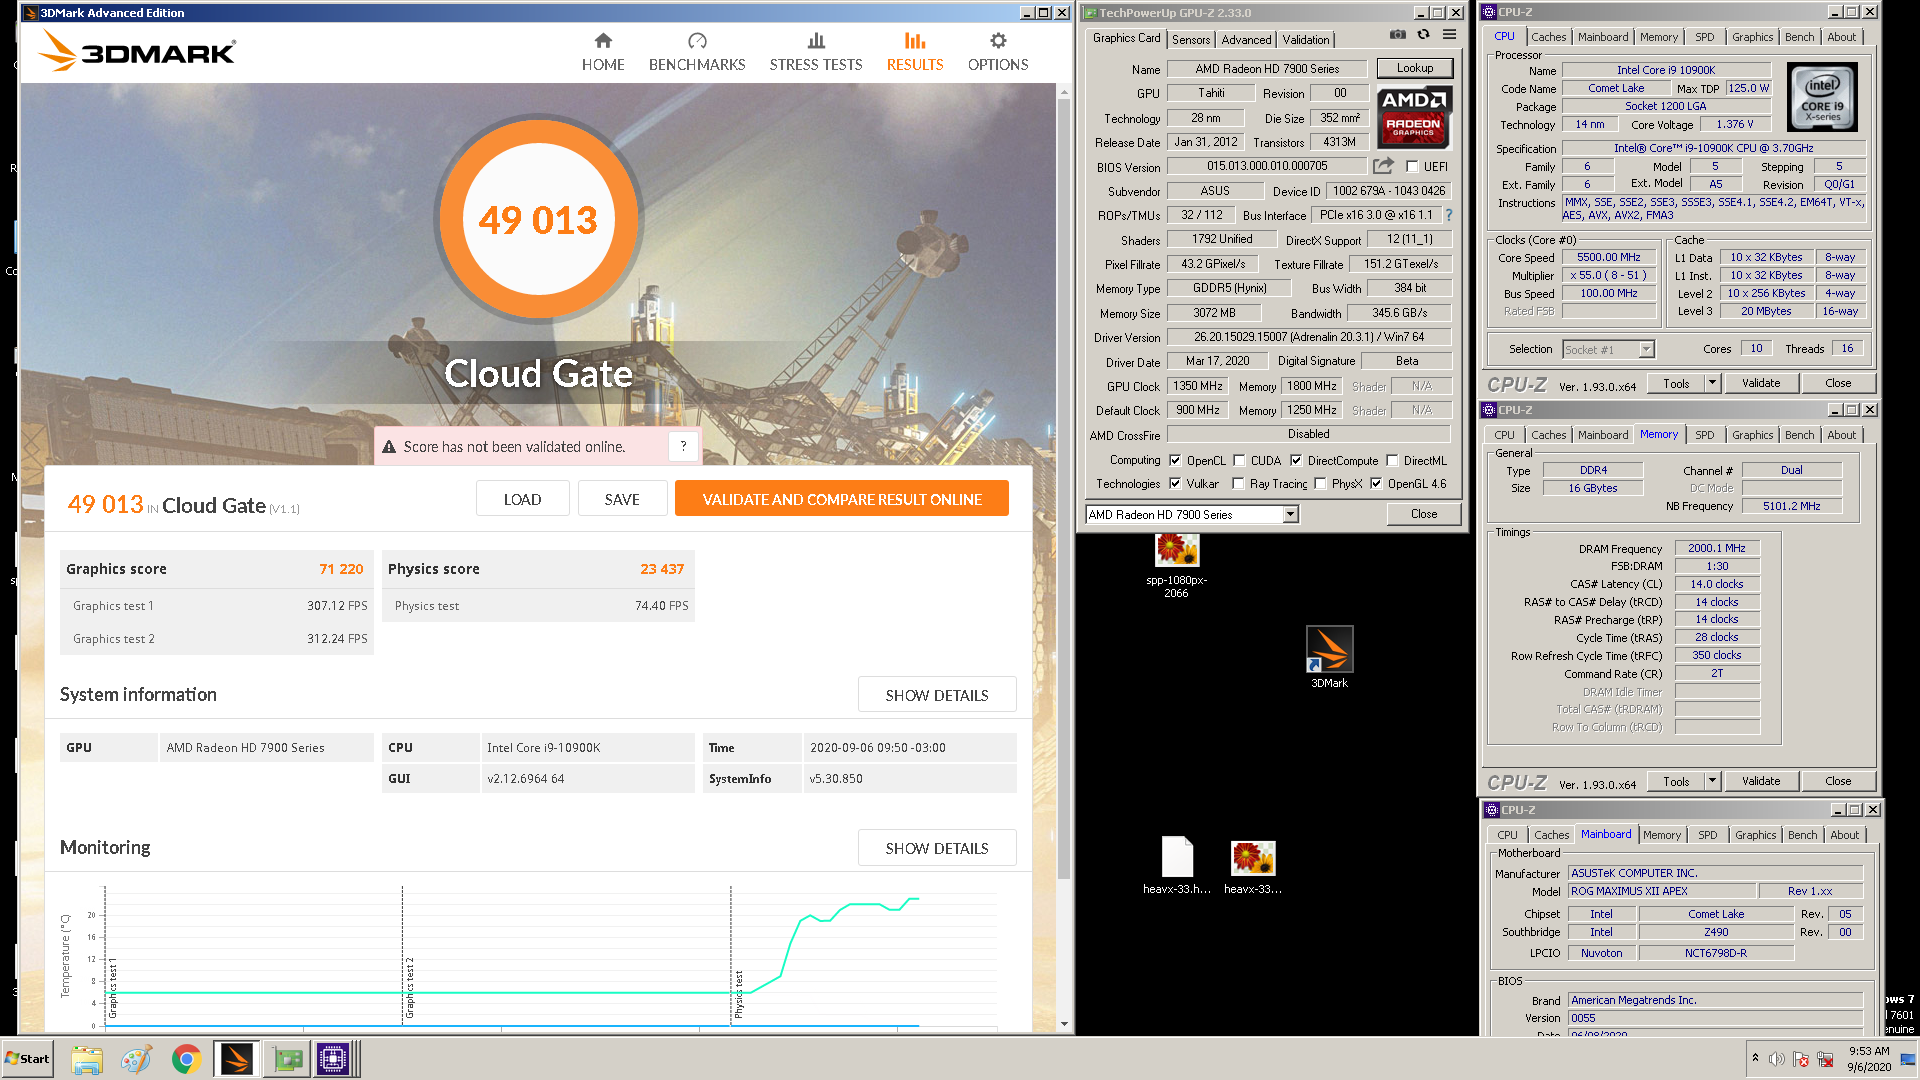Viewport: 1920px width, 1080px height.
Task: Switch to GPU-Z taskbar button
Action: point(287,1059)
